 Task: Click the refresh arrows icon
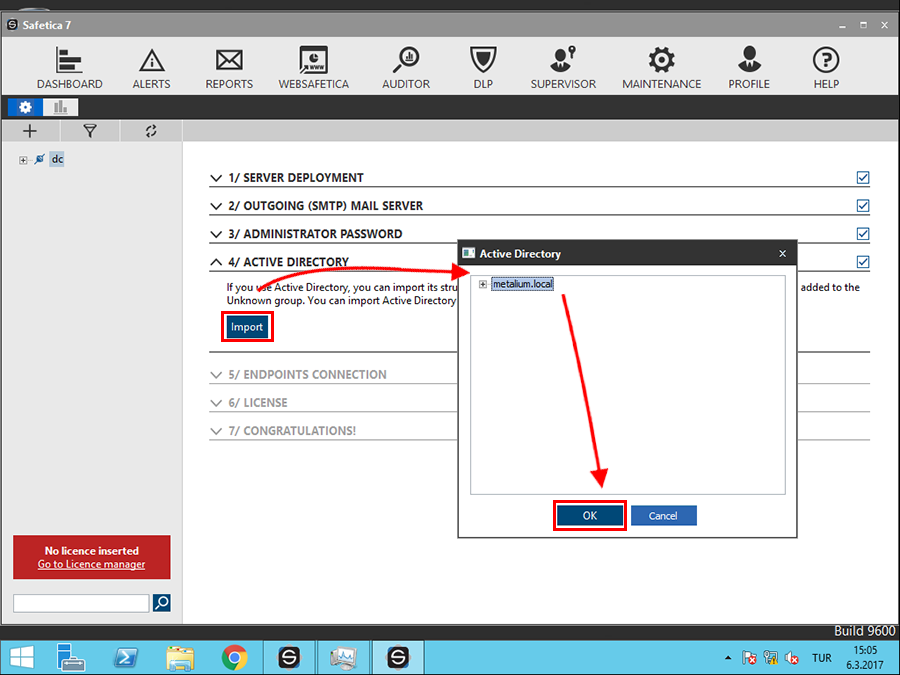click(151, 131)
